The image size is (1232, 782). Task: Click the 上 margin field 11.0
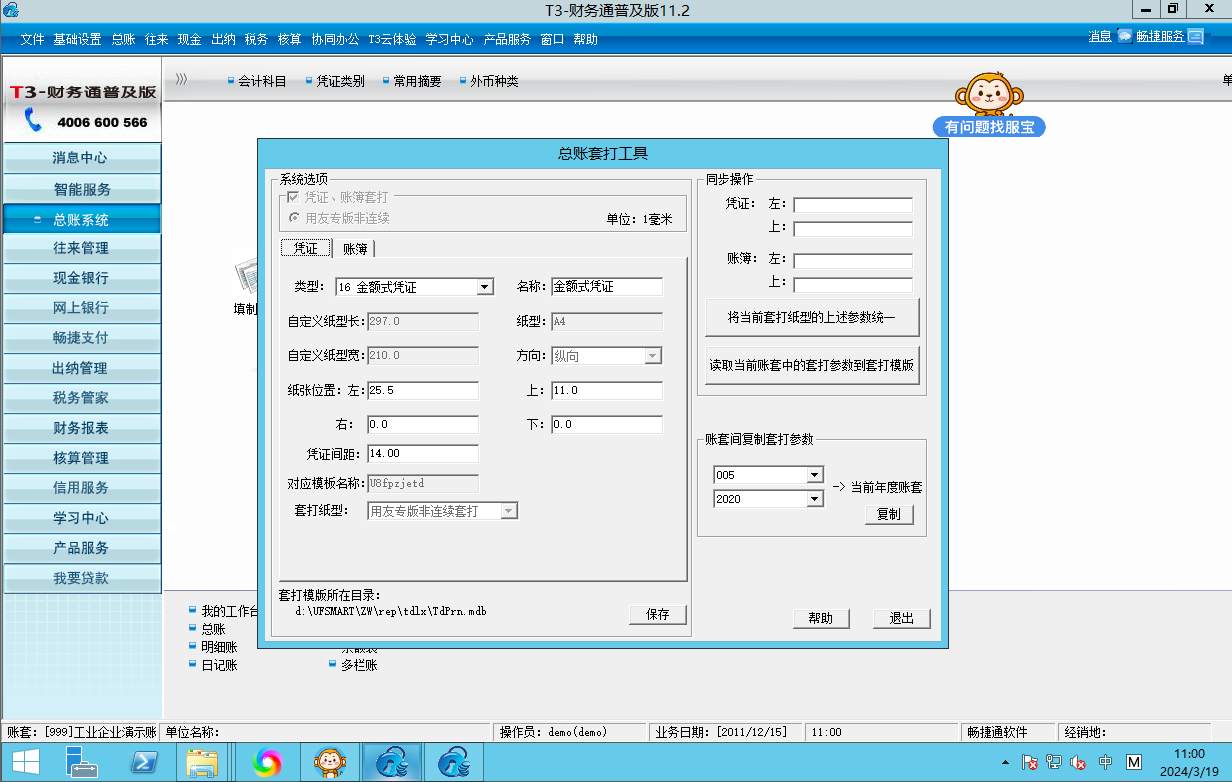607,391
